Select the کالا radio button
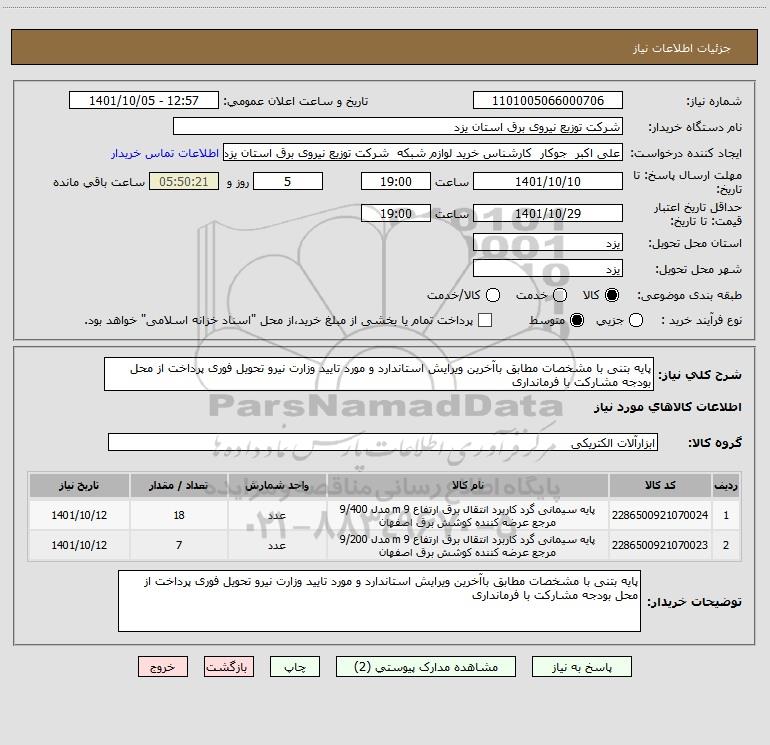The image size is (770, 745). pos(612,295)
